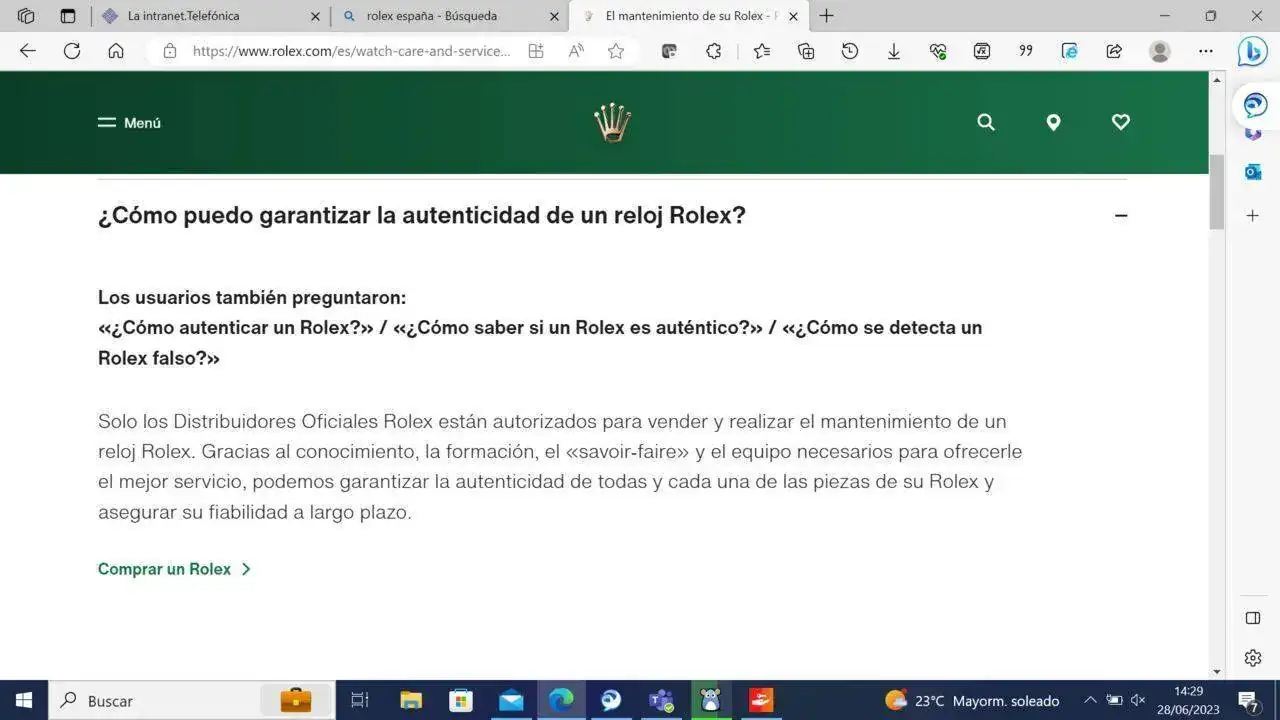1280x720 pixels.
Task: Open the Math Solver icon
Action: point(982,51)
